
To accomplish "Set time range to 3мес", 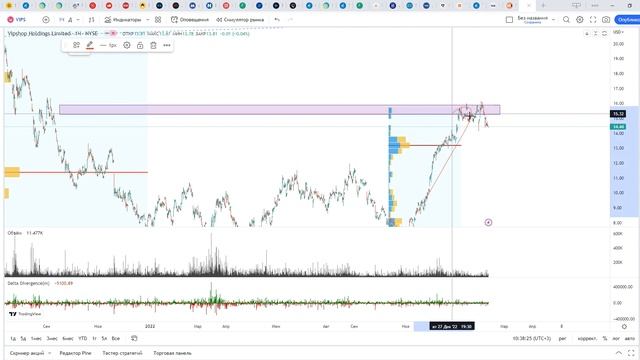I will pos(52,338).
